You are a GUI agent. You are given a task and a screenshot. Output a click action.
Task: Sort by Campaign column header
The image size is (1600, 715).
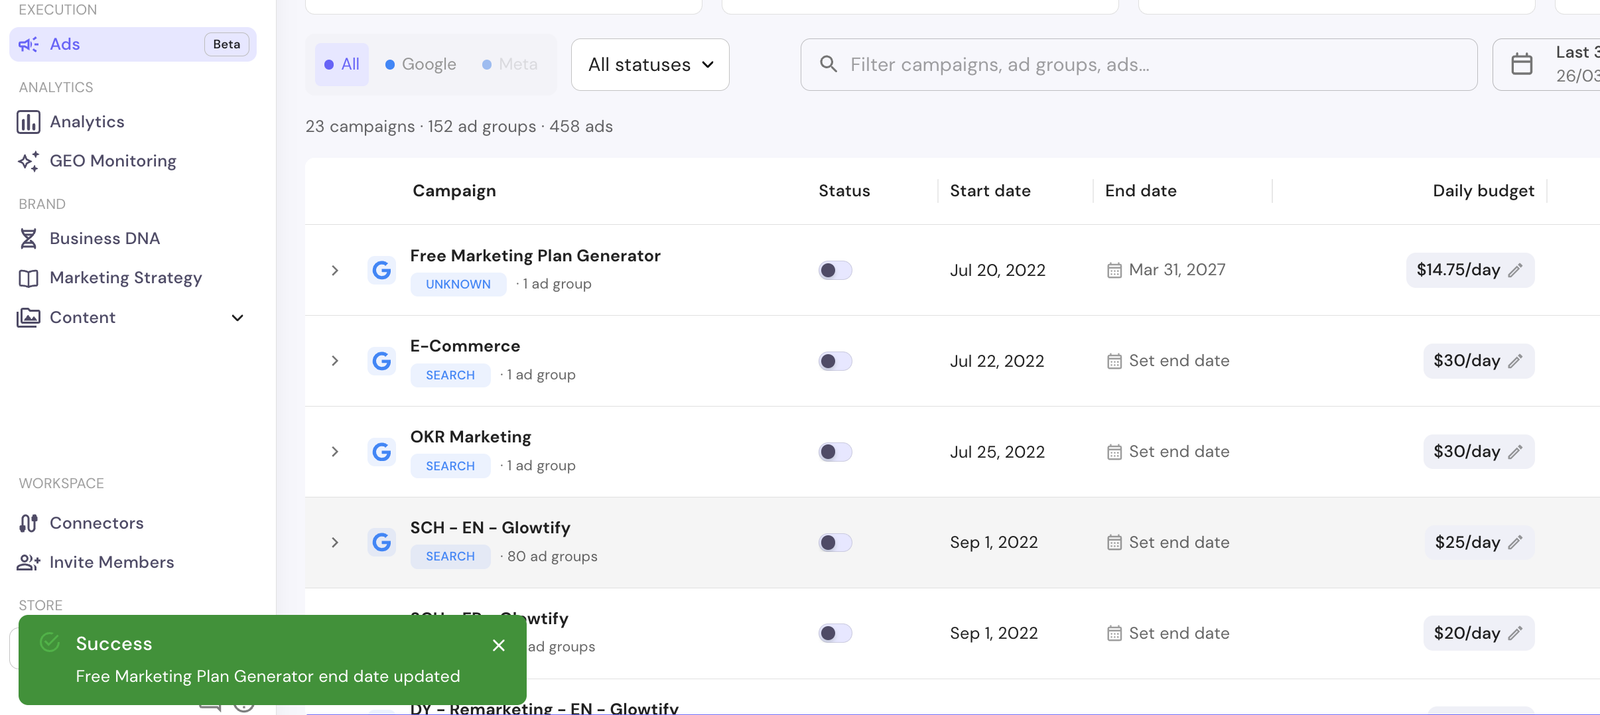454,191
